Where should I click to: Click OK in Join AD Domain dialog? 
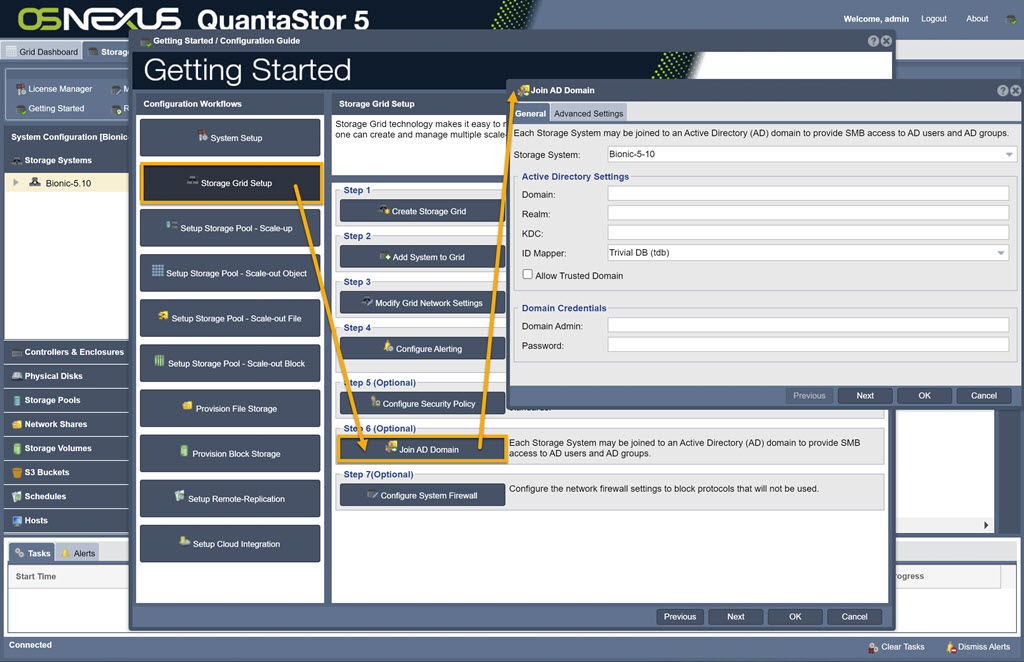[924, 395]
